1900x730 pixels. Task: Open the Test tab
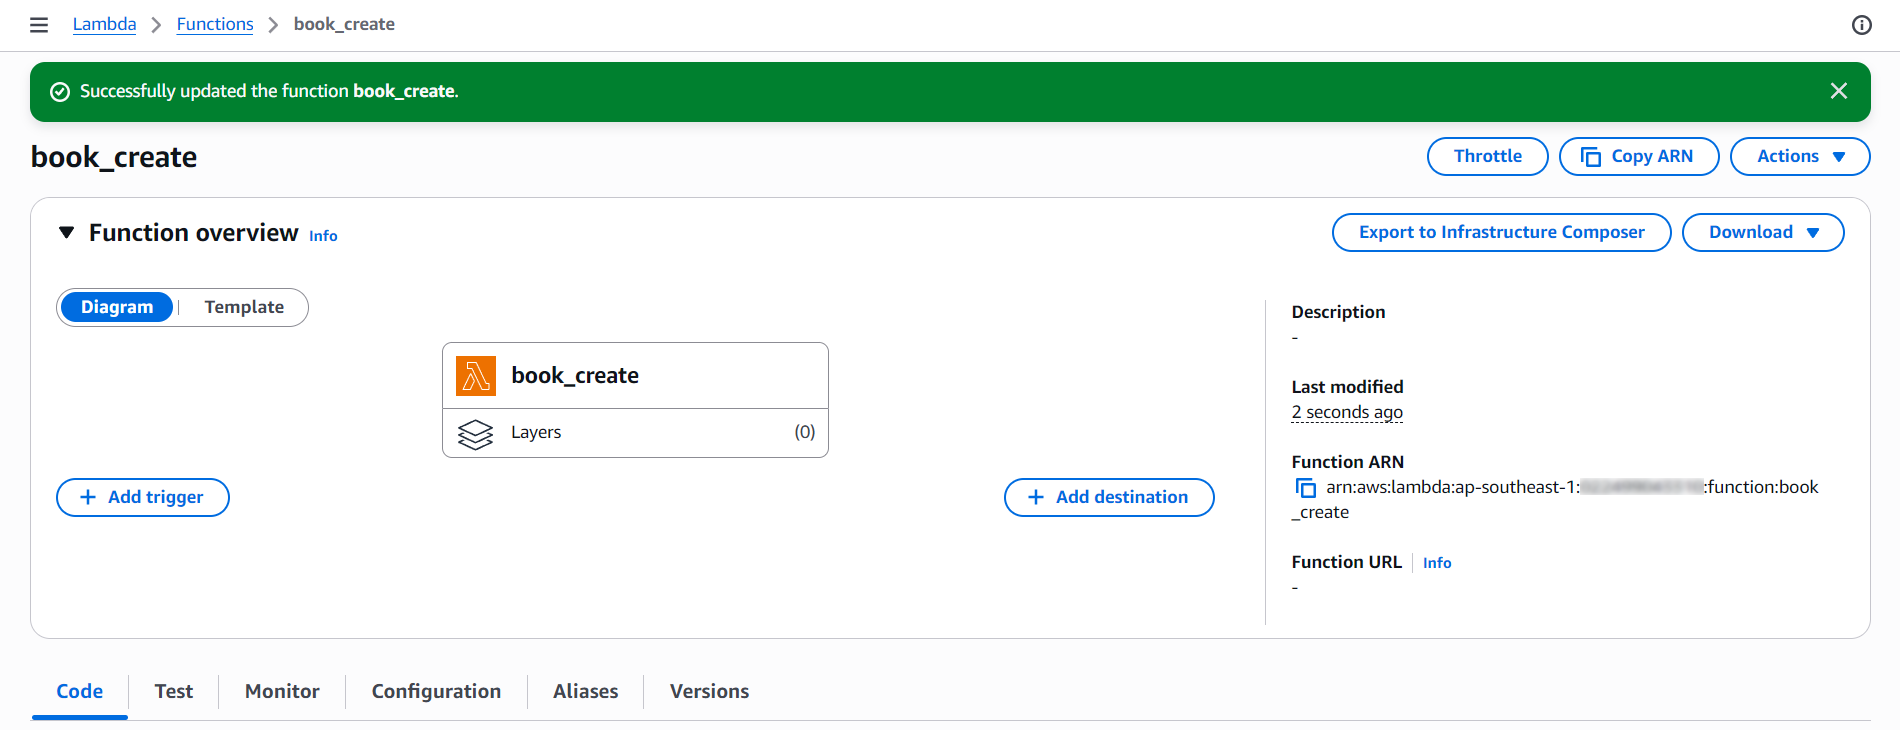pyautogui.click(x=174, y=691)
